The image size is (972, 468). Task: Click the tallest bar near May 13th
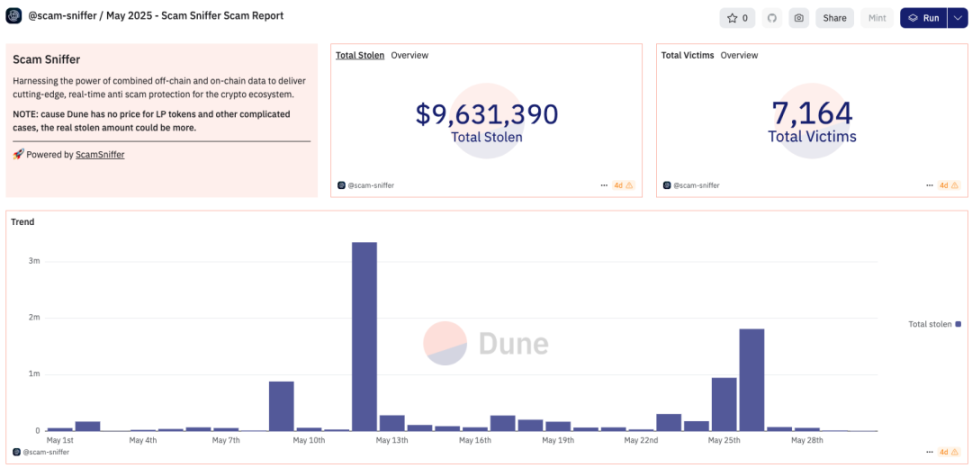click(x=364, y=336)
